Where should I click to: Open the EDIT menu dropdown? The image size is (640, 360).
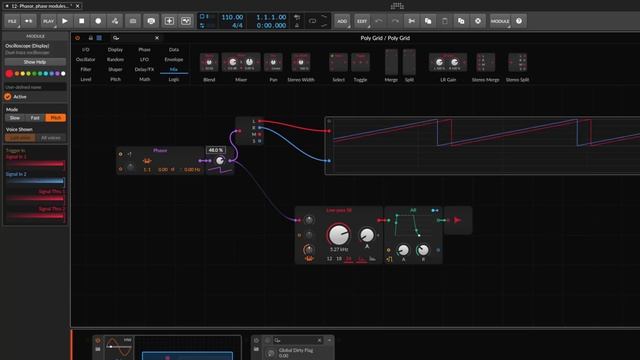tap(362, 21)
